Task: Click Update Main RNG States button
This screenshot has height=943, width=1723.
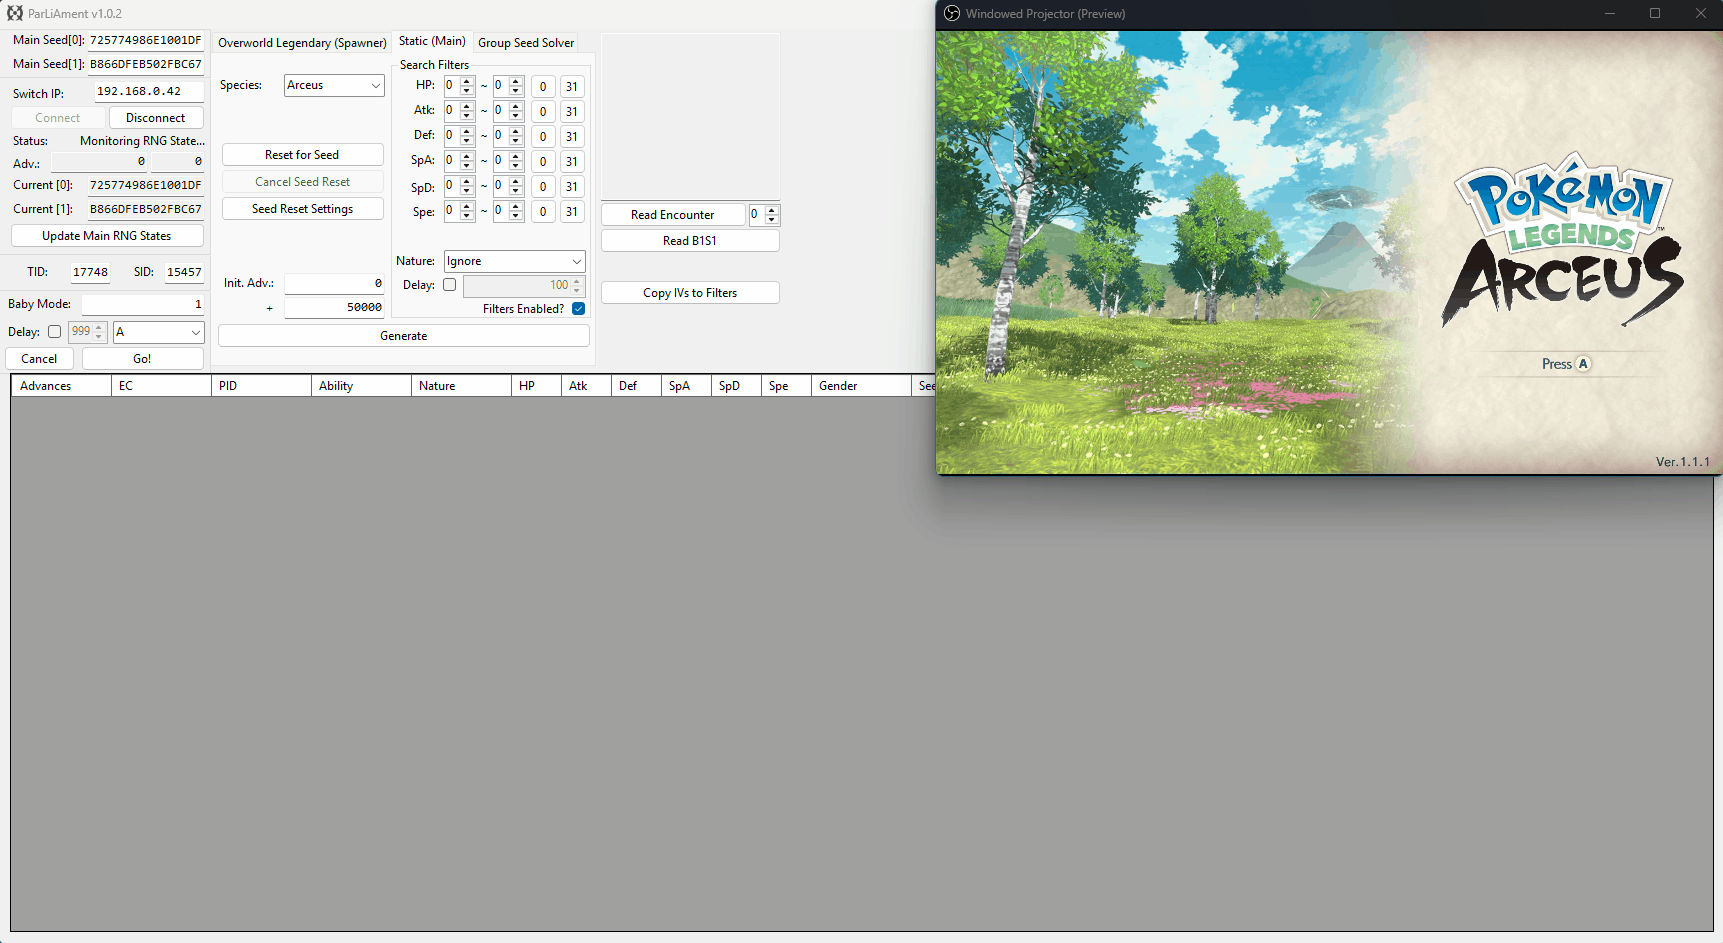Action: pyautogui.click(x=107, y=236)
